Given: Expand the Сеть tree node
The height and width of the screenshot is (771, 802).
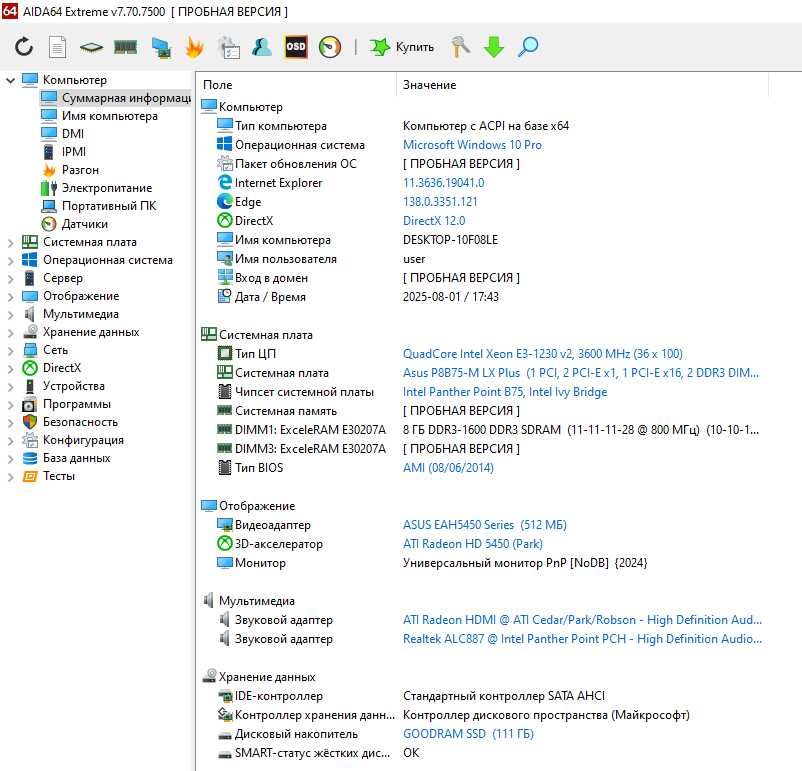Looking at the screenshot, I should click(x=10, y=350).
